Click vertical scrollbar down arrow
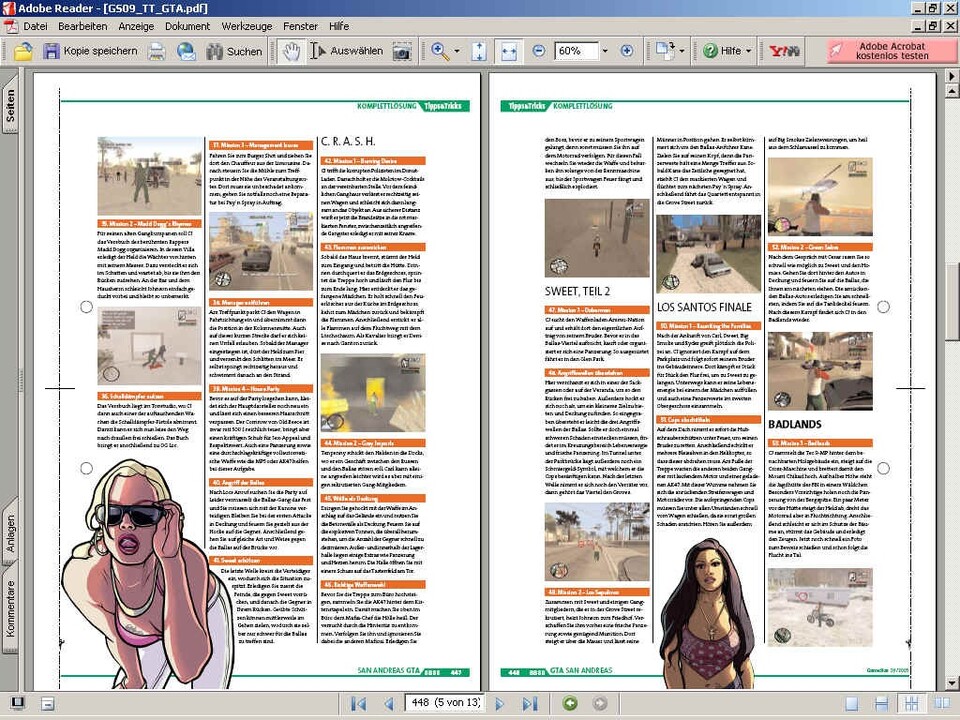Screen dimensions: 960x720 952,683
